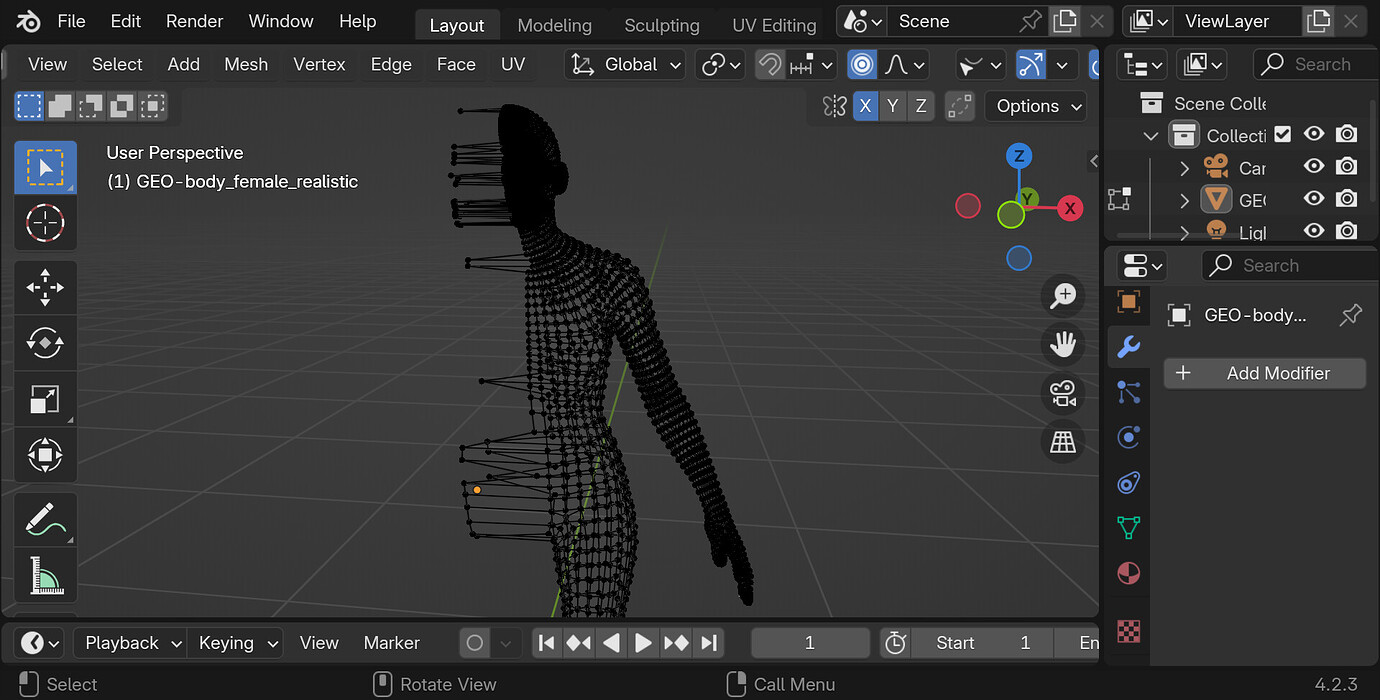Pick the Annotate tool

click(x=45, y=519)
